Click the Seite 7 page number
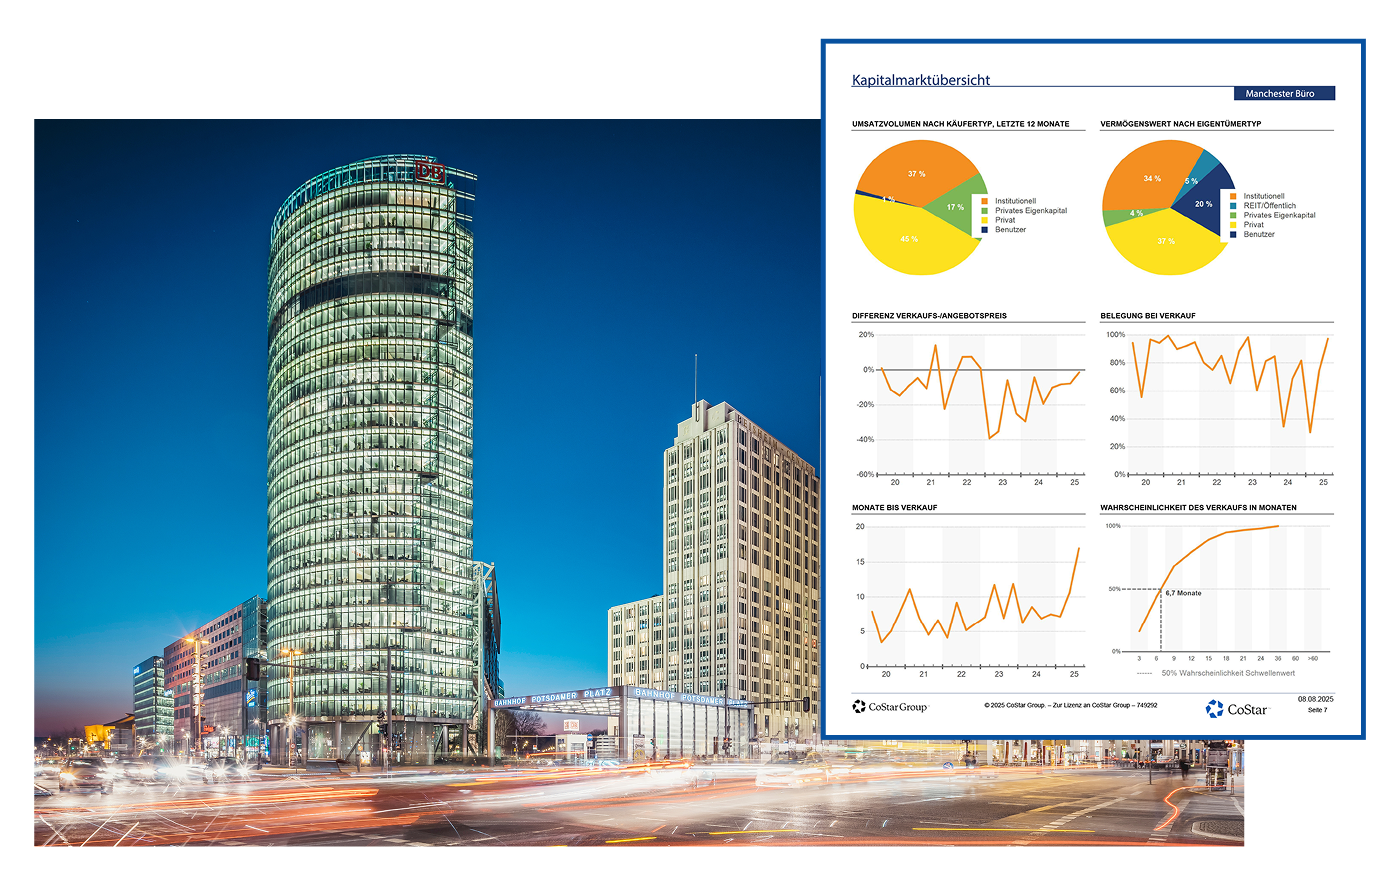 tap(1317, 710)
